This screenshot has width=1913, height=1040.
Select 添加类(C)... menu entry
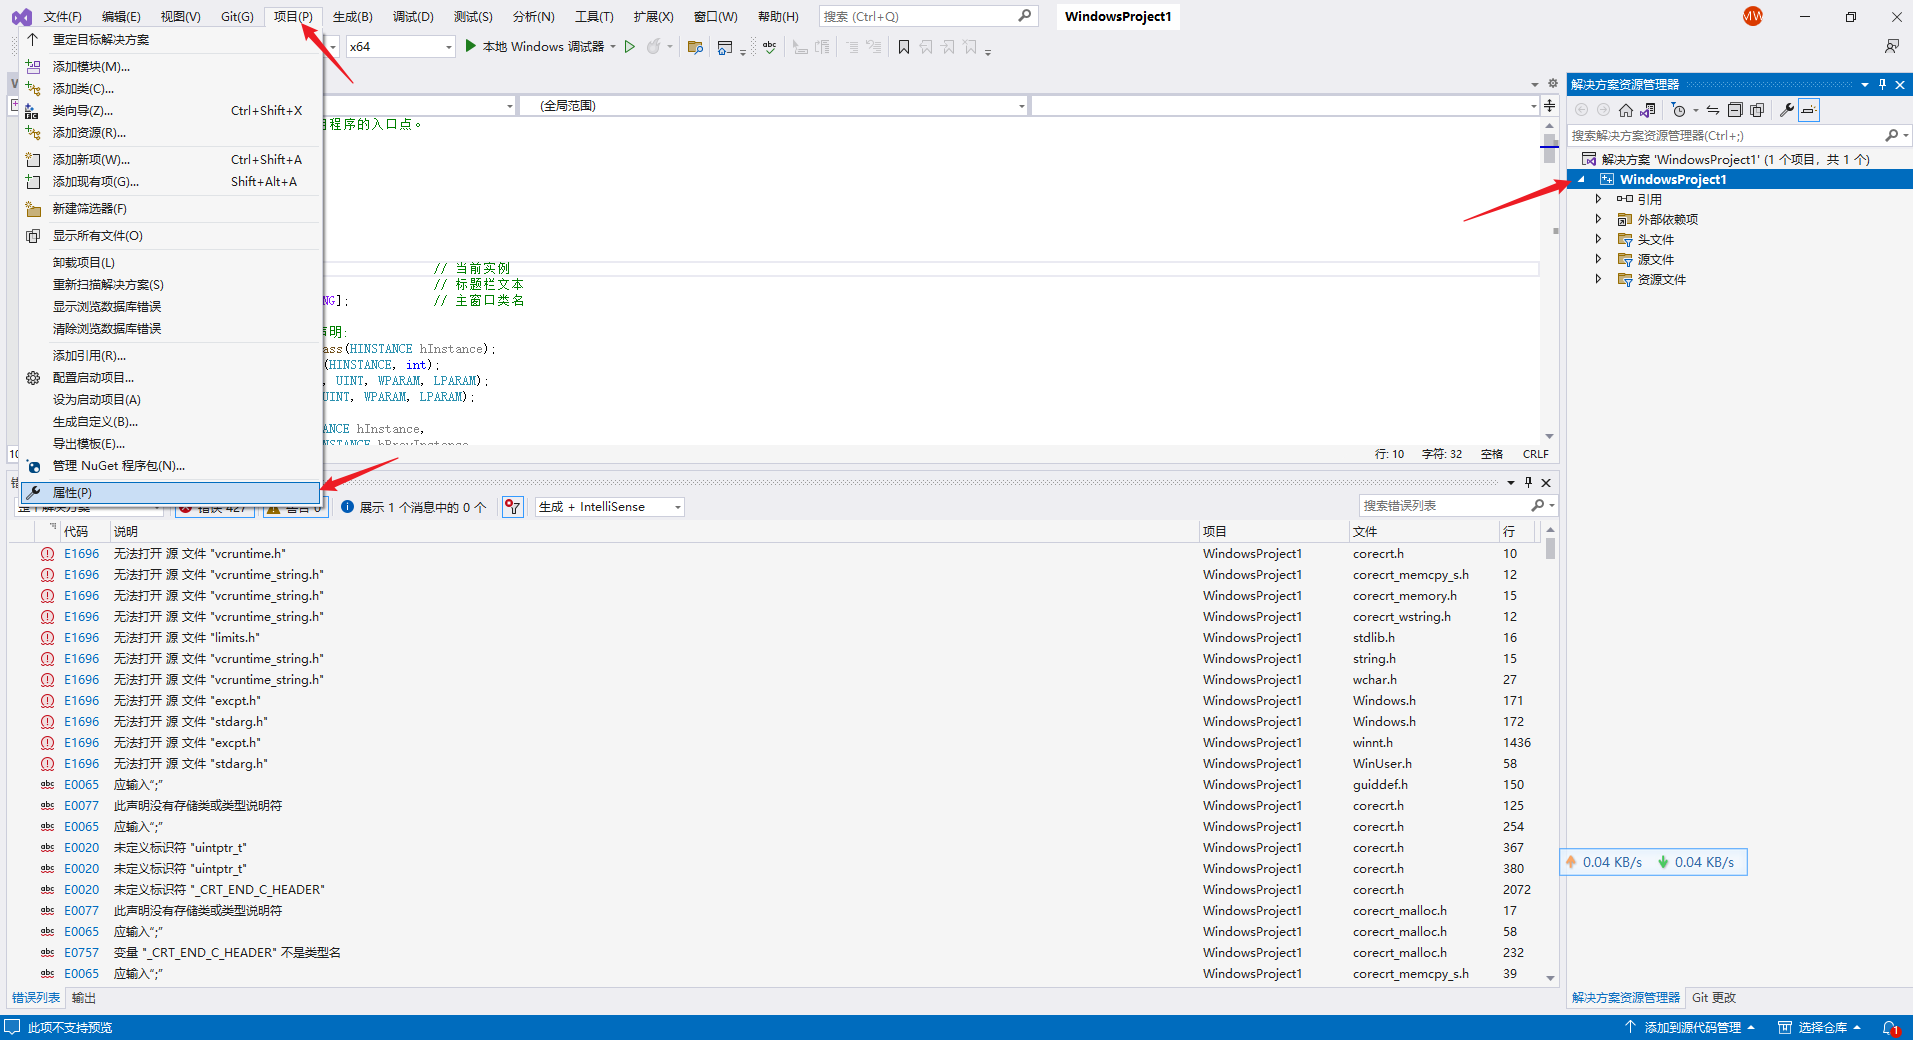coord(171,88)
